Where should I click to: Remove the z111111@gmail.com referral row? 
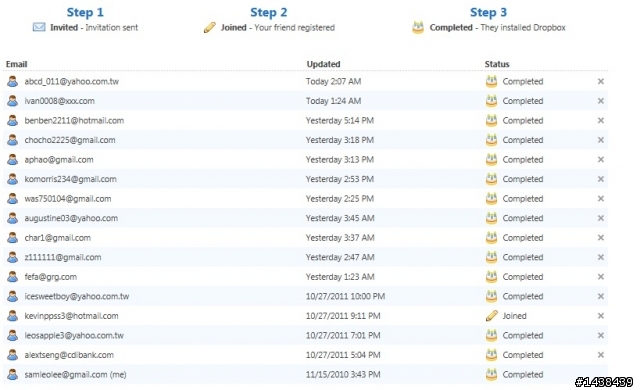point(600,257)
